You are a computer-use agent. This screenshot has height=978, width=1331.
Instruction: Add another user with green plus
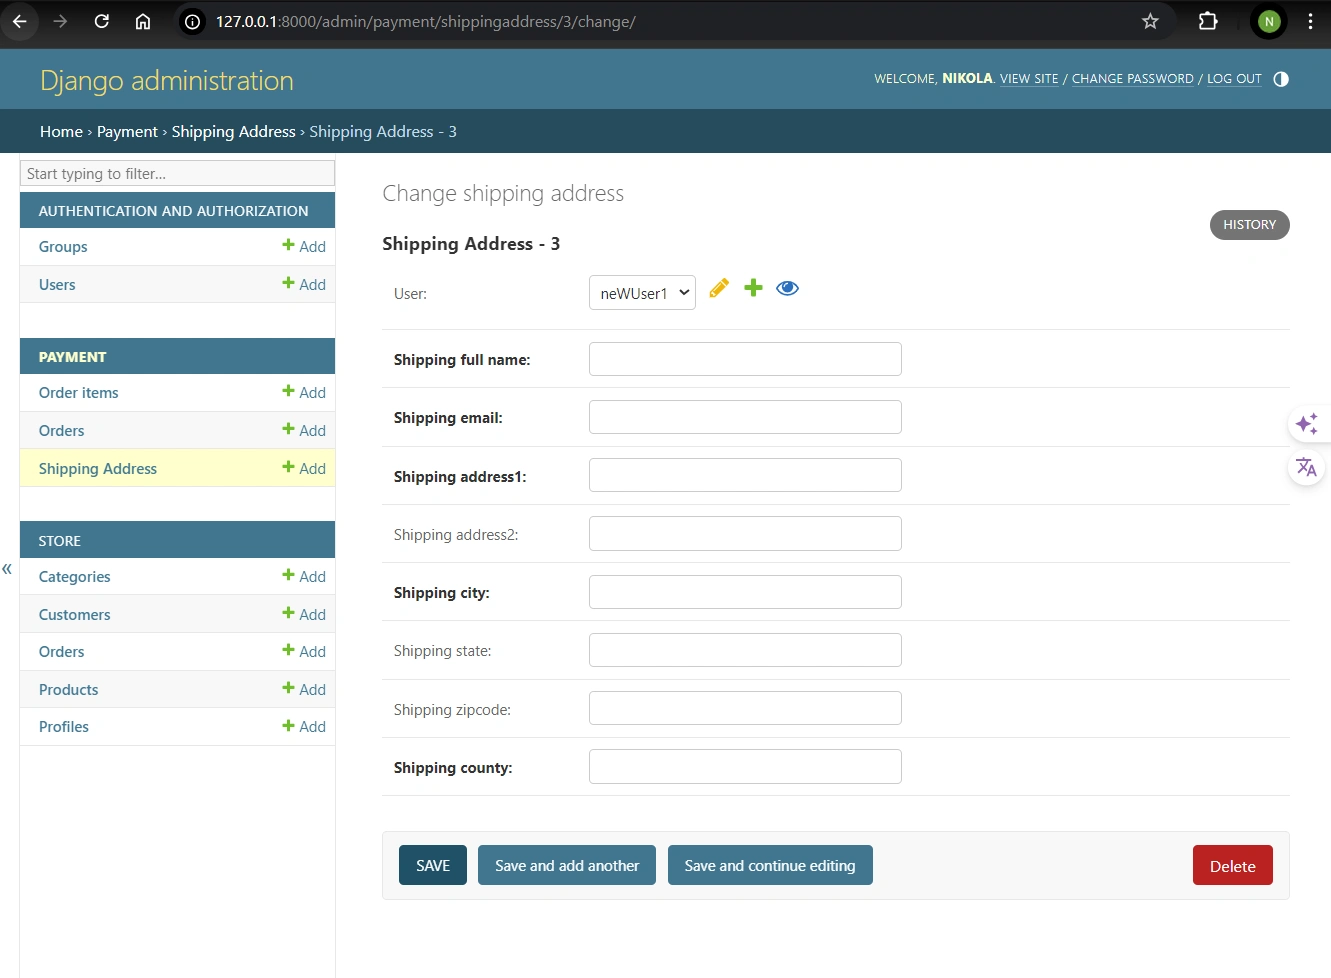click(x=754, y=288)
